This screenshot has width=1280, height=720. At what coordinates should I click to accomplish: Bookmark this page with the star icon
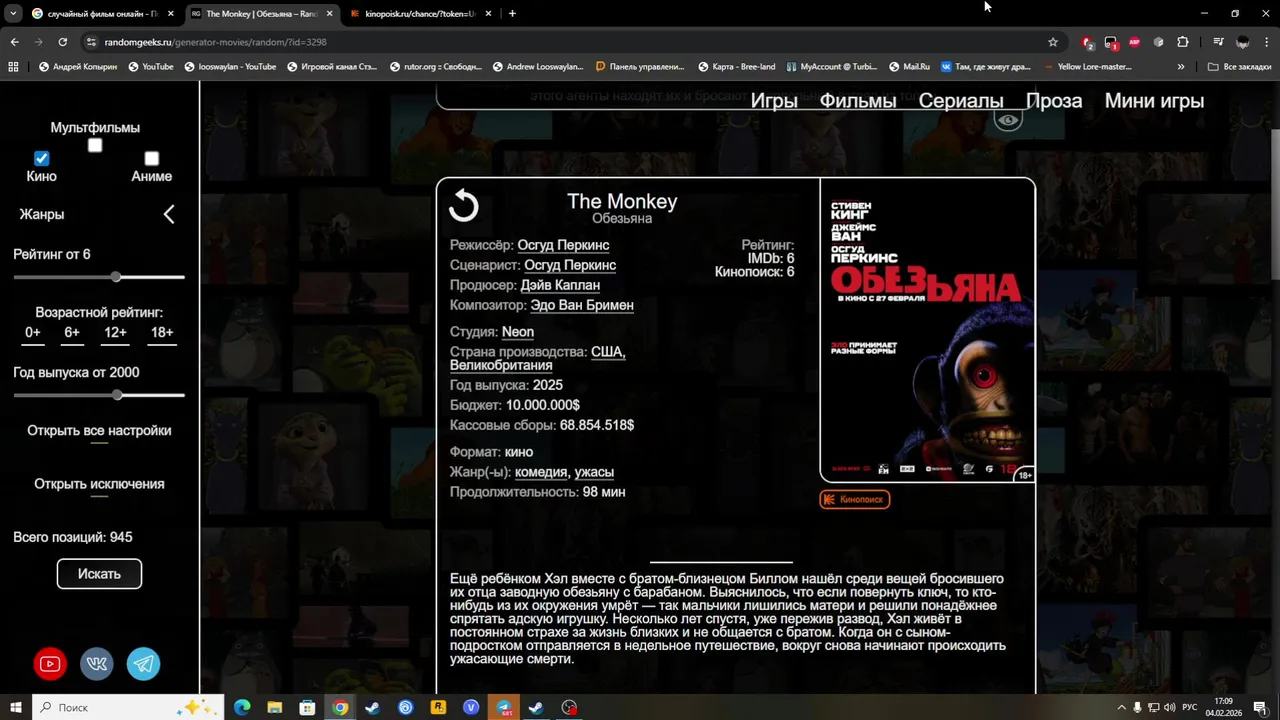1053,42
